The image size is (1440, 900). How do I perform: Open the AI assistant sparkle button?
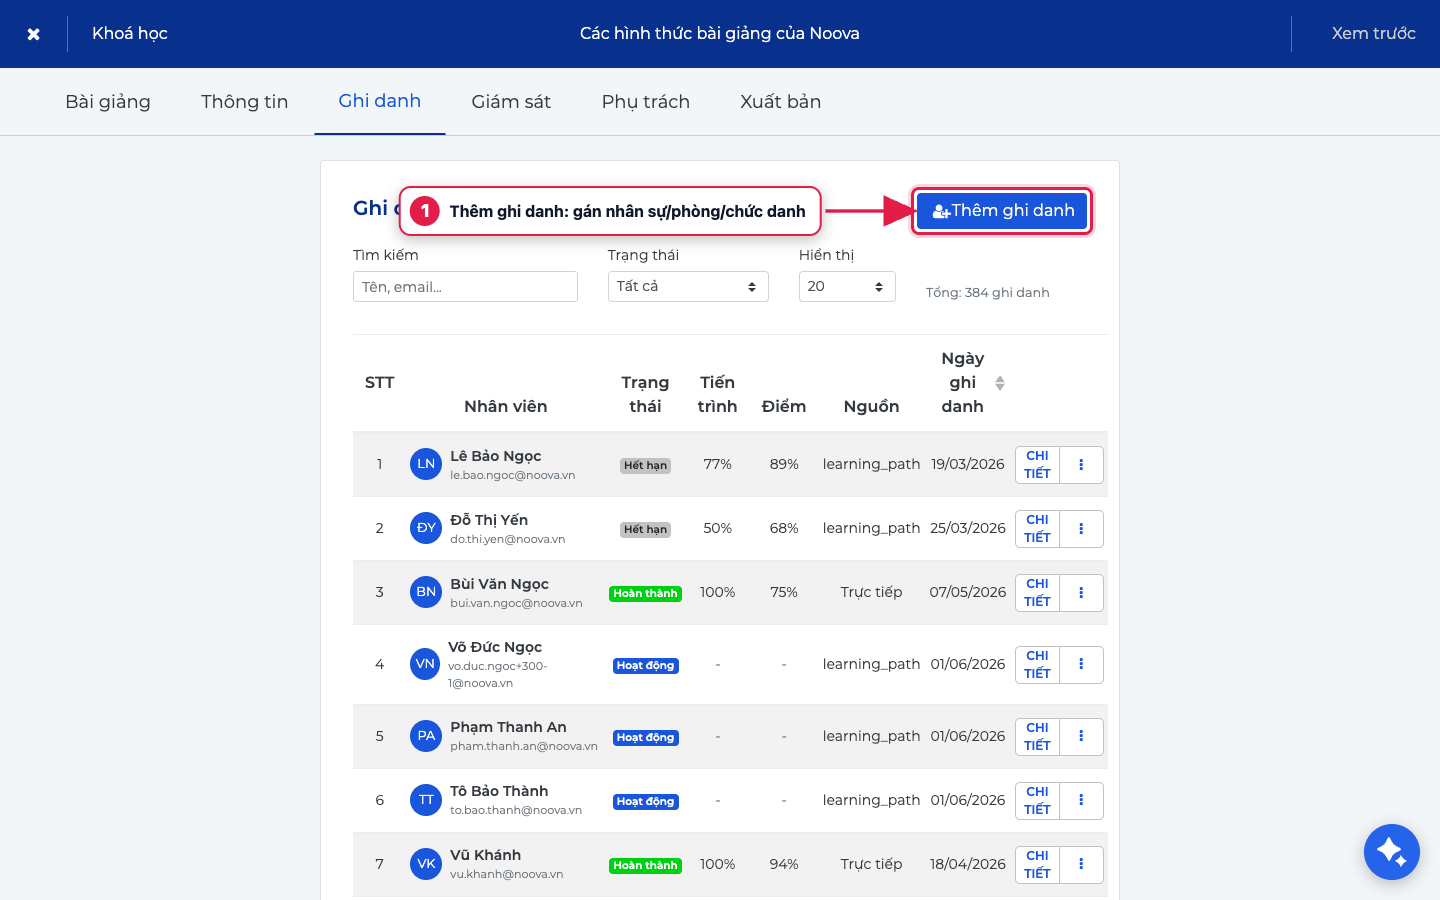click(x=1391, y=852)
